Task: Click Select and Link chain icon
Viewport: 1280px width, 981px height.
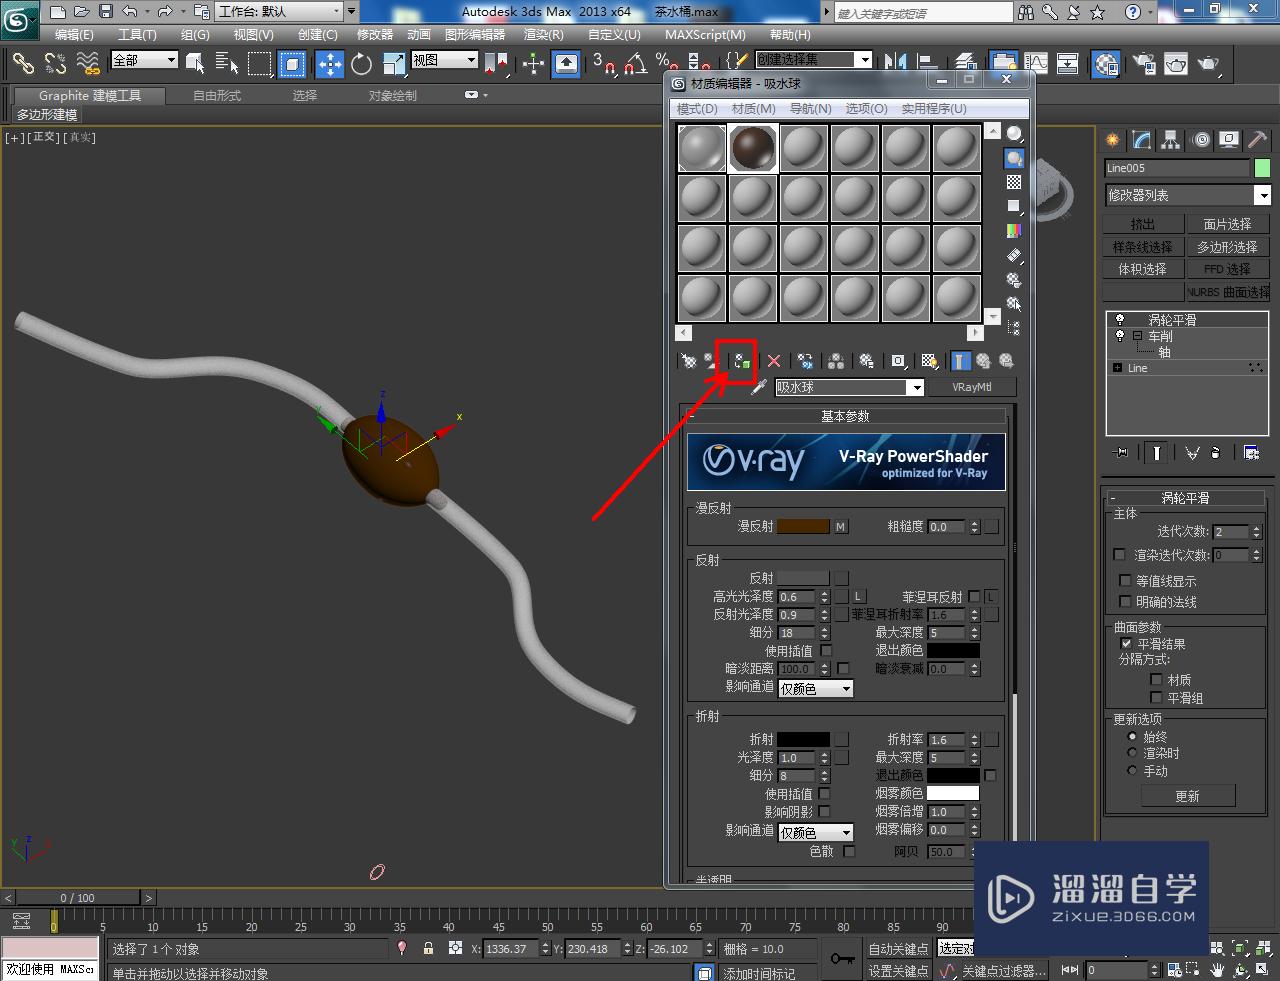Action: click(x=23, y=64)
